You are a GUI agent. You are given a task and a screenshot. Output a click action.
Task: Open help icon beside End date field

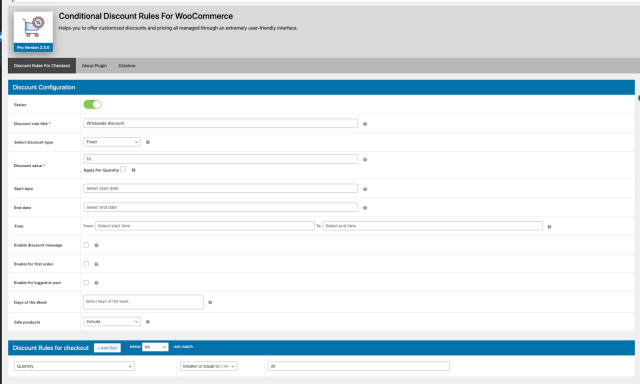tap(365, 208)
